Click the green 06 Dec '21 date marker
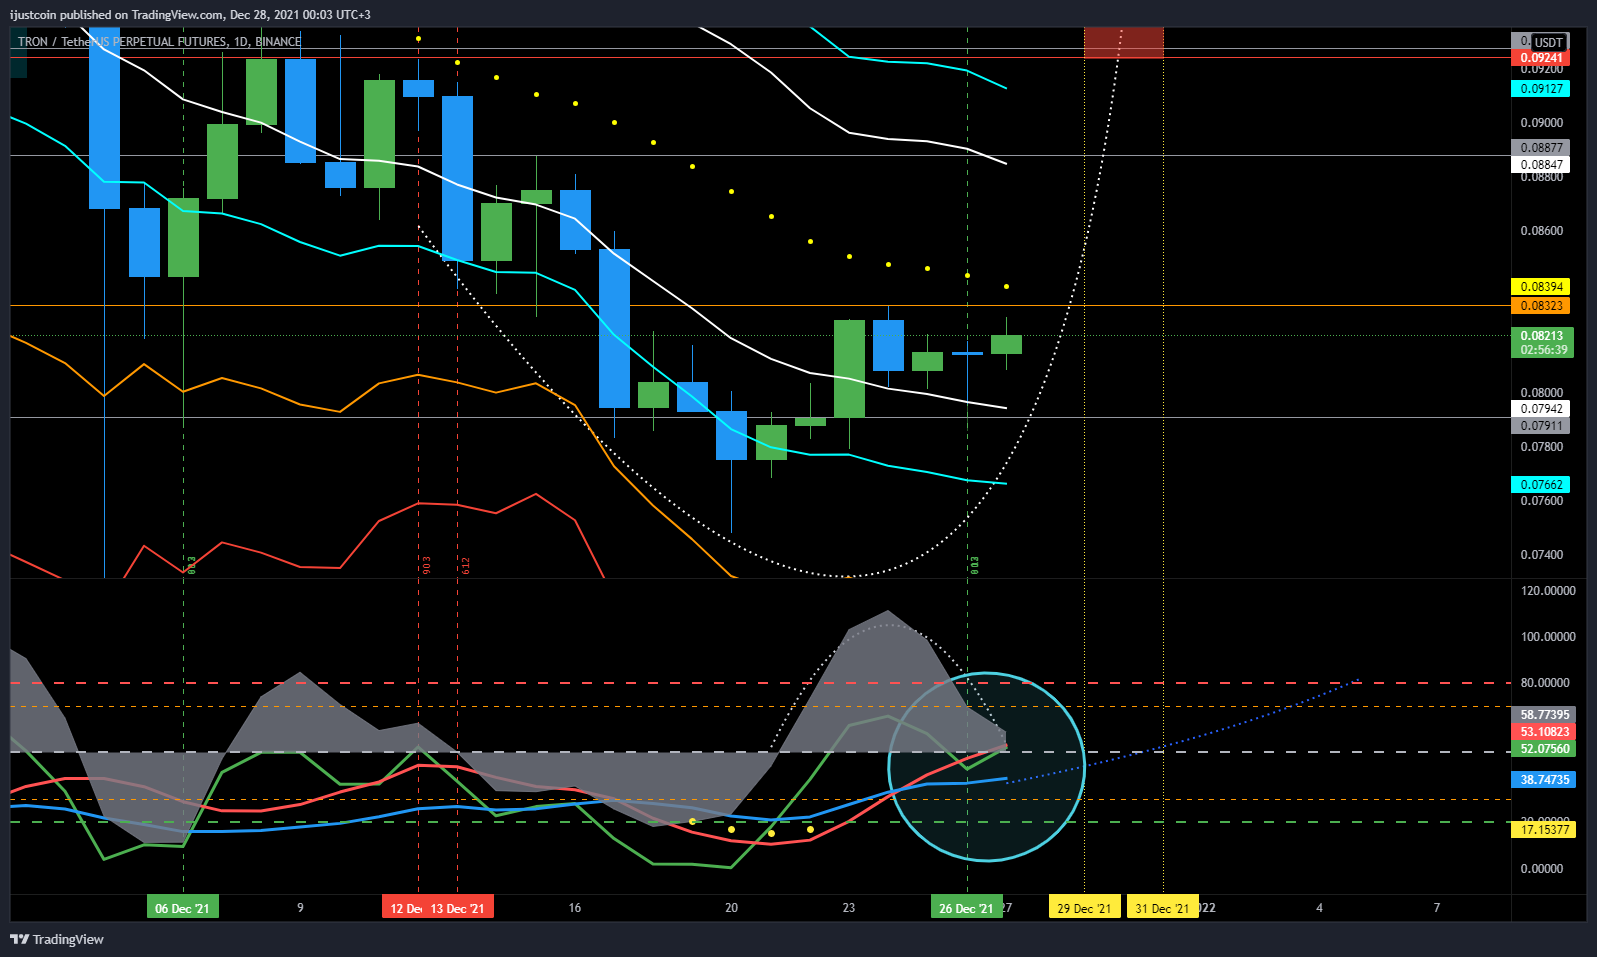This screenshot has width=1597, height=957. tap(183, 908)
